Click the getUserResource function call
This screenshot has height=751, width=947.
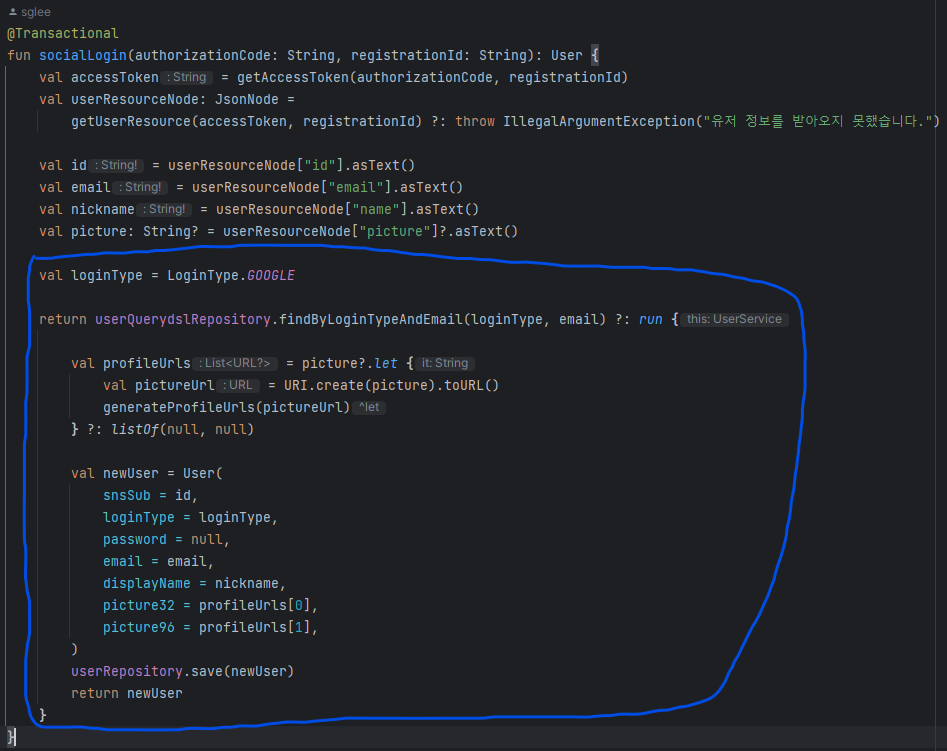[x=131, y=121]
